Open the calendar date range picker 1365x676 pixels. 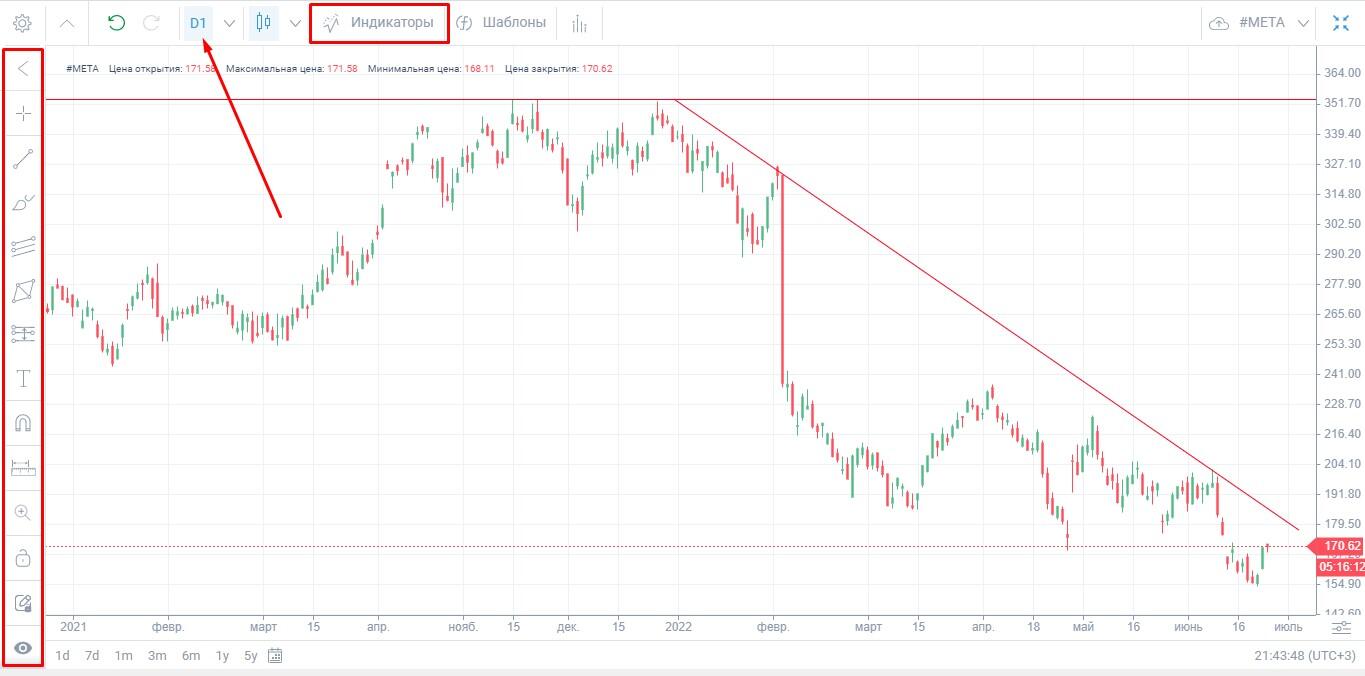275,656
